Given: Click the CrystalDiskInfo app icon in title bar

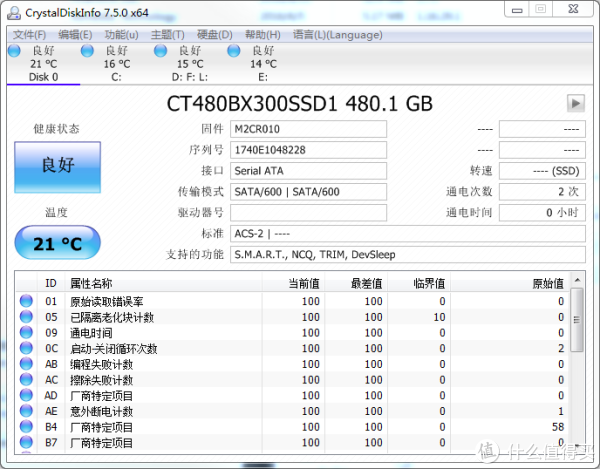Looking at the screenshot, I should click(14, 13).
